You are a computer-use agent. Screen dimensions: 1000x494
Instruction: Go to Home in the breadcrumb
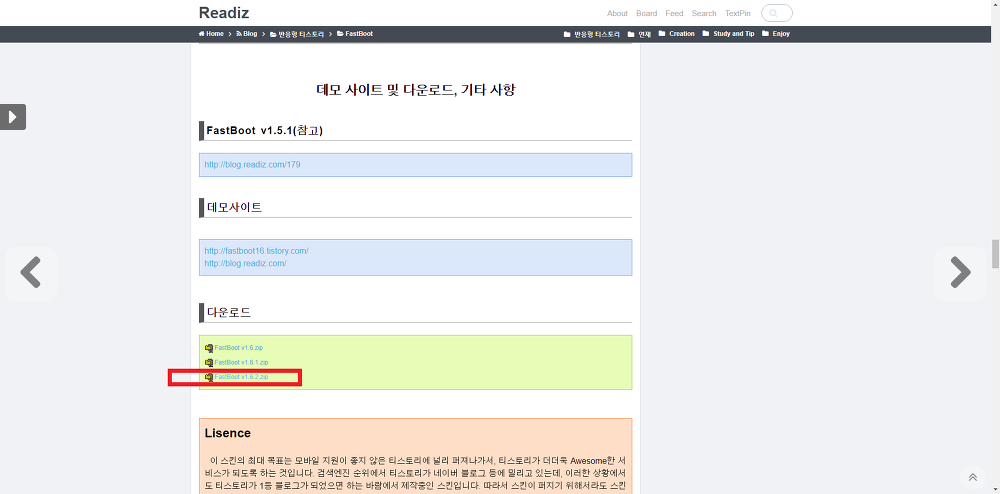click(x=211, y=34)
